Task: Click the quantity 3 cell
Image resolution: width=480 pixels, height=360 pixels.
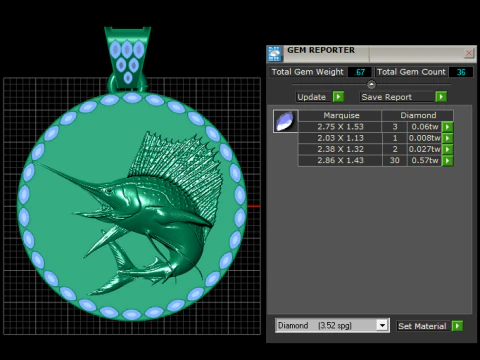Action: point(395,127)
